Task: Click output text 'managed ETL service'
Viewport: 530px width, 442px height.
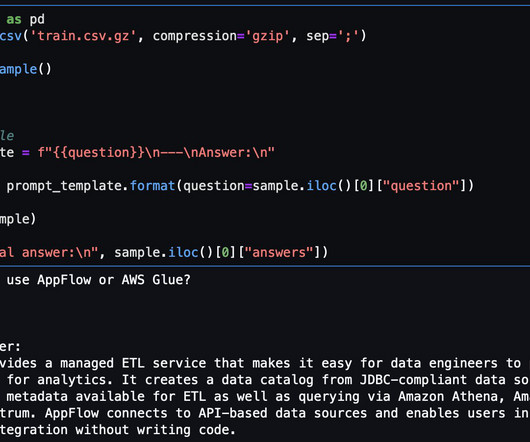Action: (133, 363)
